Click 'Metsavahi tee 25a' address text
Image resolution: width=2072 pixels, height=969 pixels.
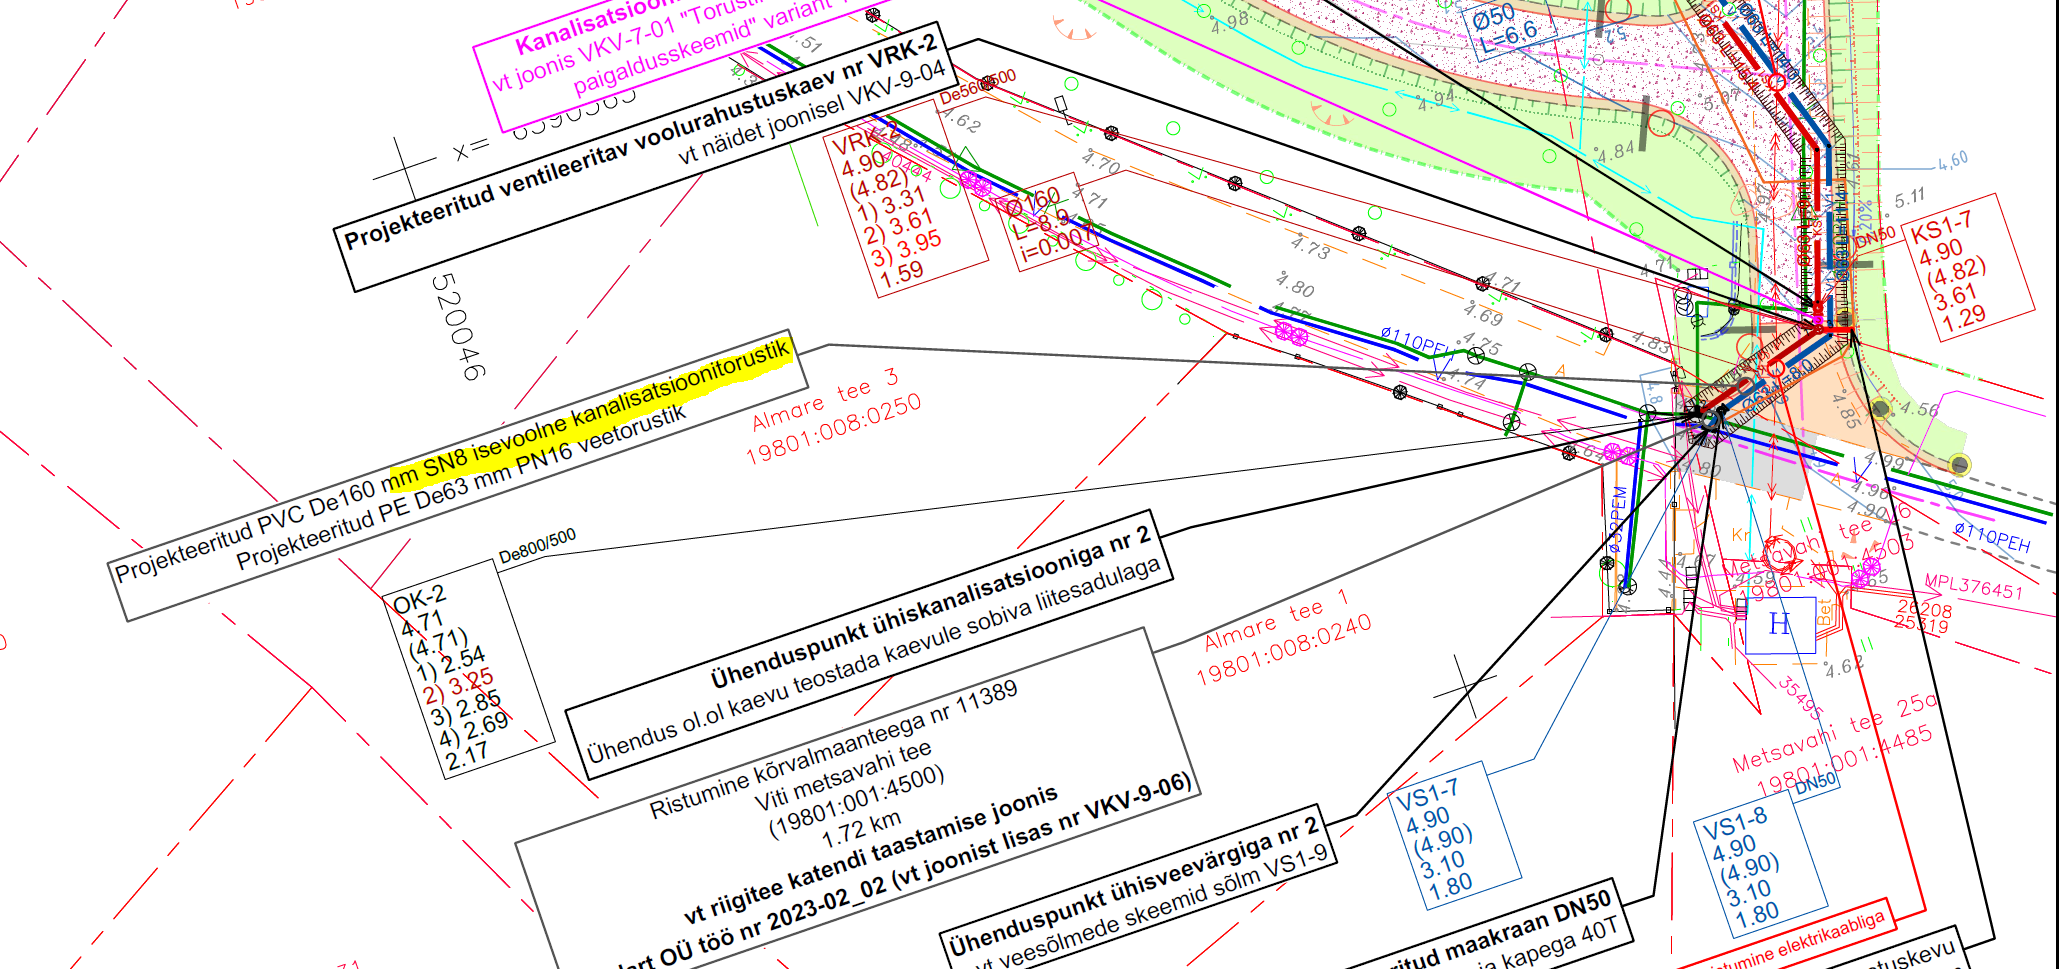1836,734
